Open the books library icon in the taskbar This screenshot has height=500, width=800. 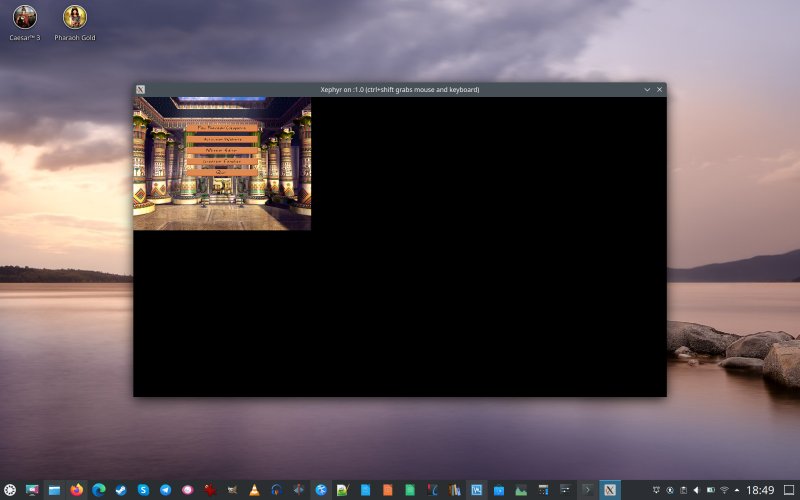point(454,490)
